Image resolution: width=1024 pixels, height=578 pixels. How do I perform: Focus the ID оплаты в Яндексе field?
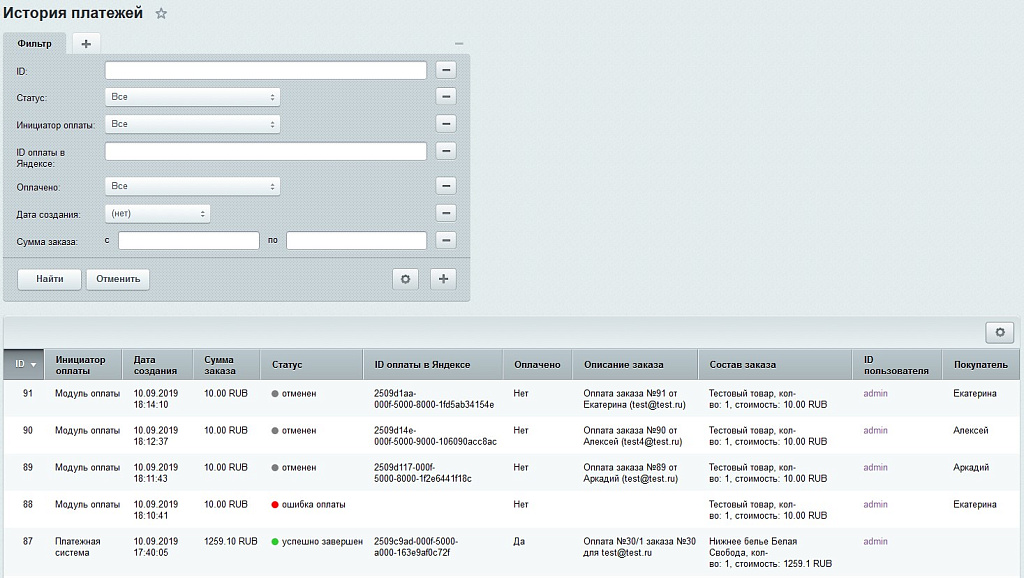[x=266, y=151]
